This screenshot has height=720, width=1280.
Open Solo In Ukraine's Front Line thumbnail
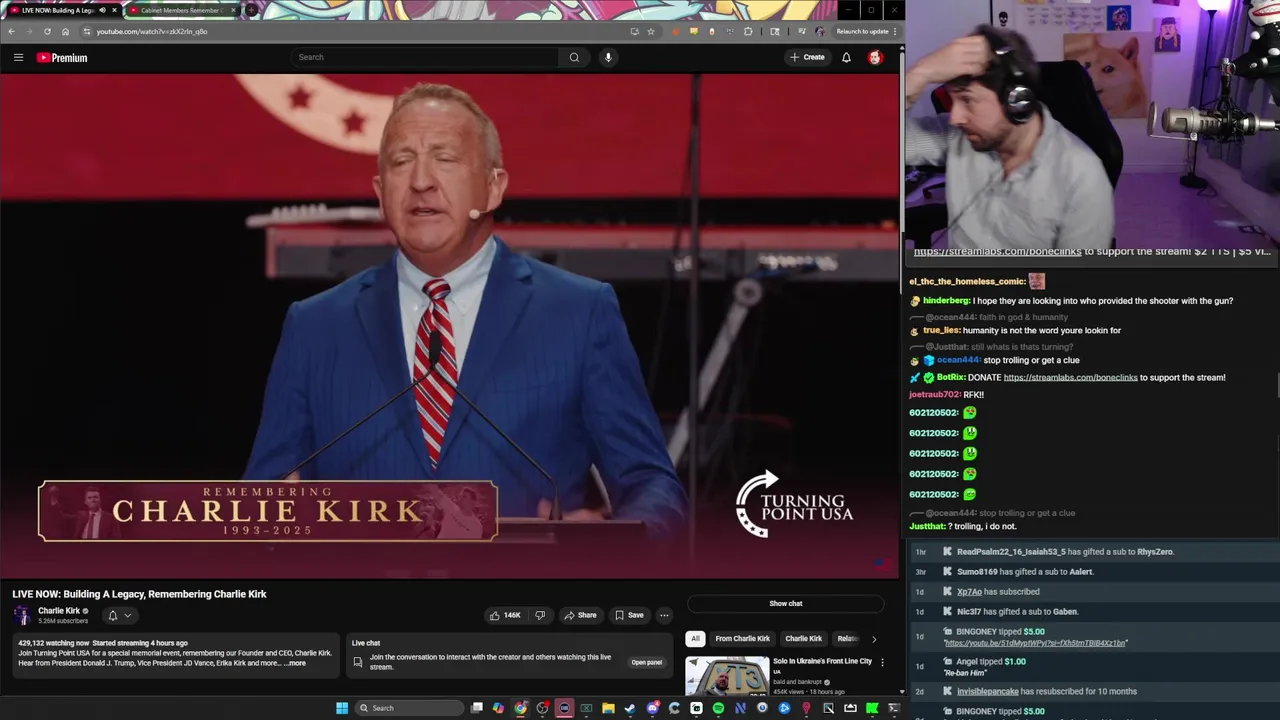point(727,676)
